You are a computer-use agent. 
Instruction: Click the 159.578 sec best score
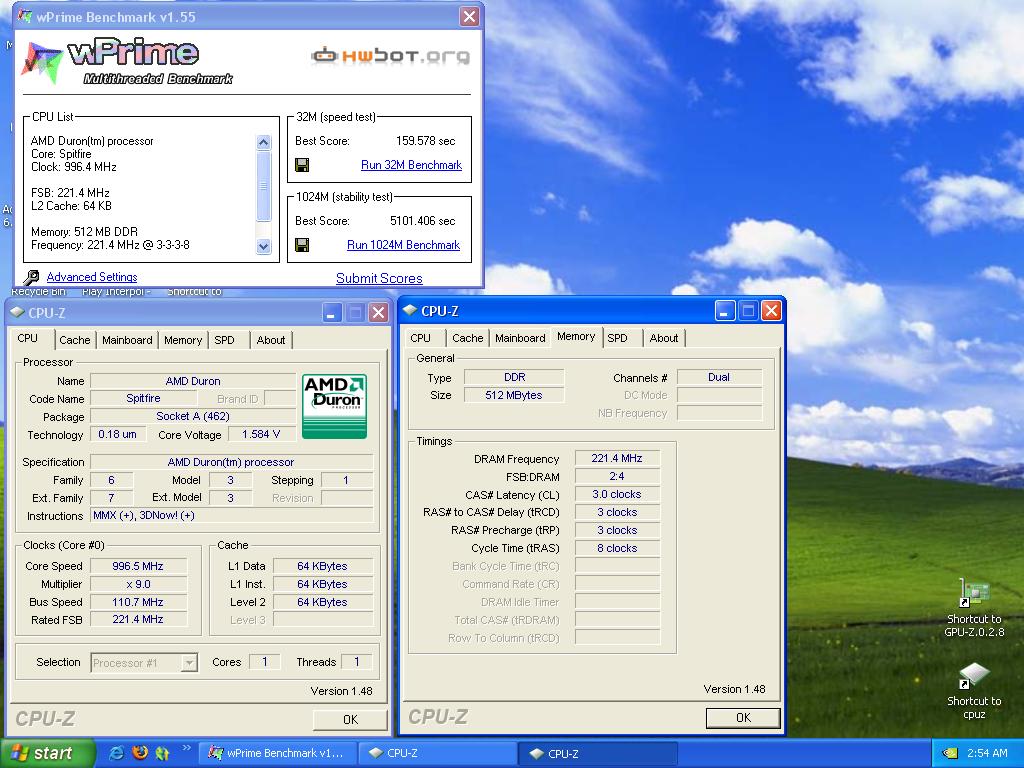click(426, 141)
